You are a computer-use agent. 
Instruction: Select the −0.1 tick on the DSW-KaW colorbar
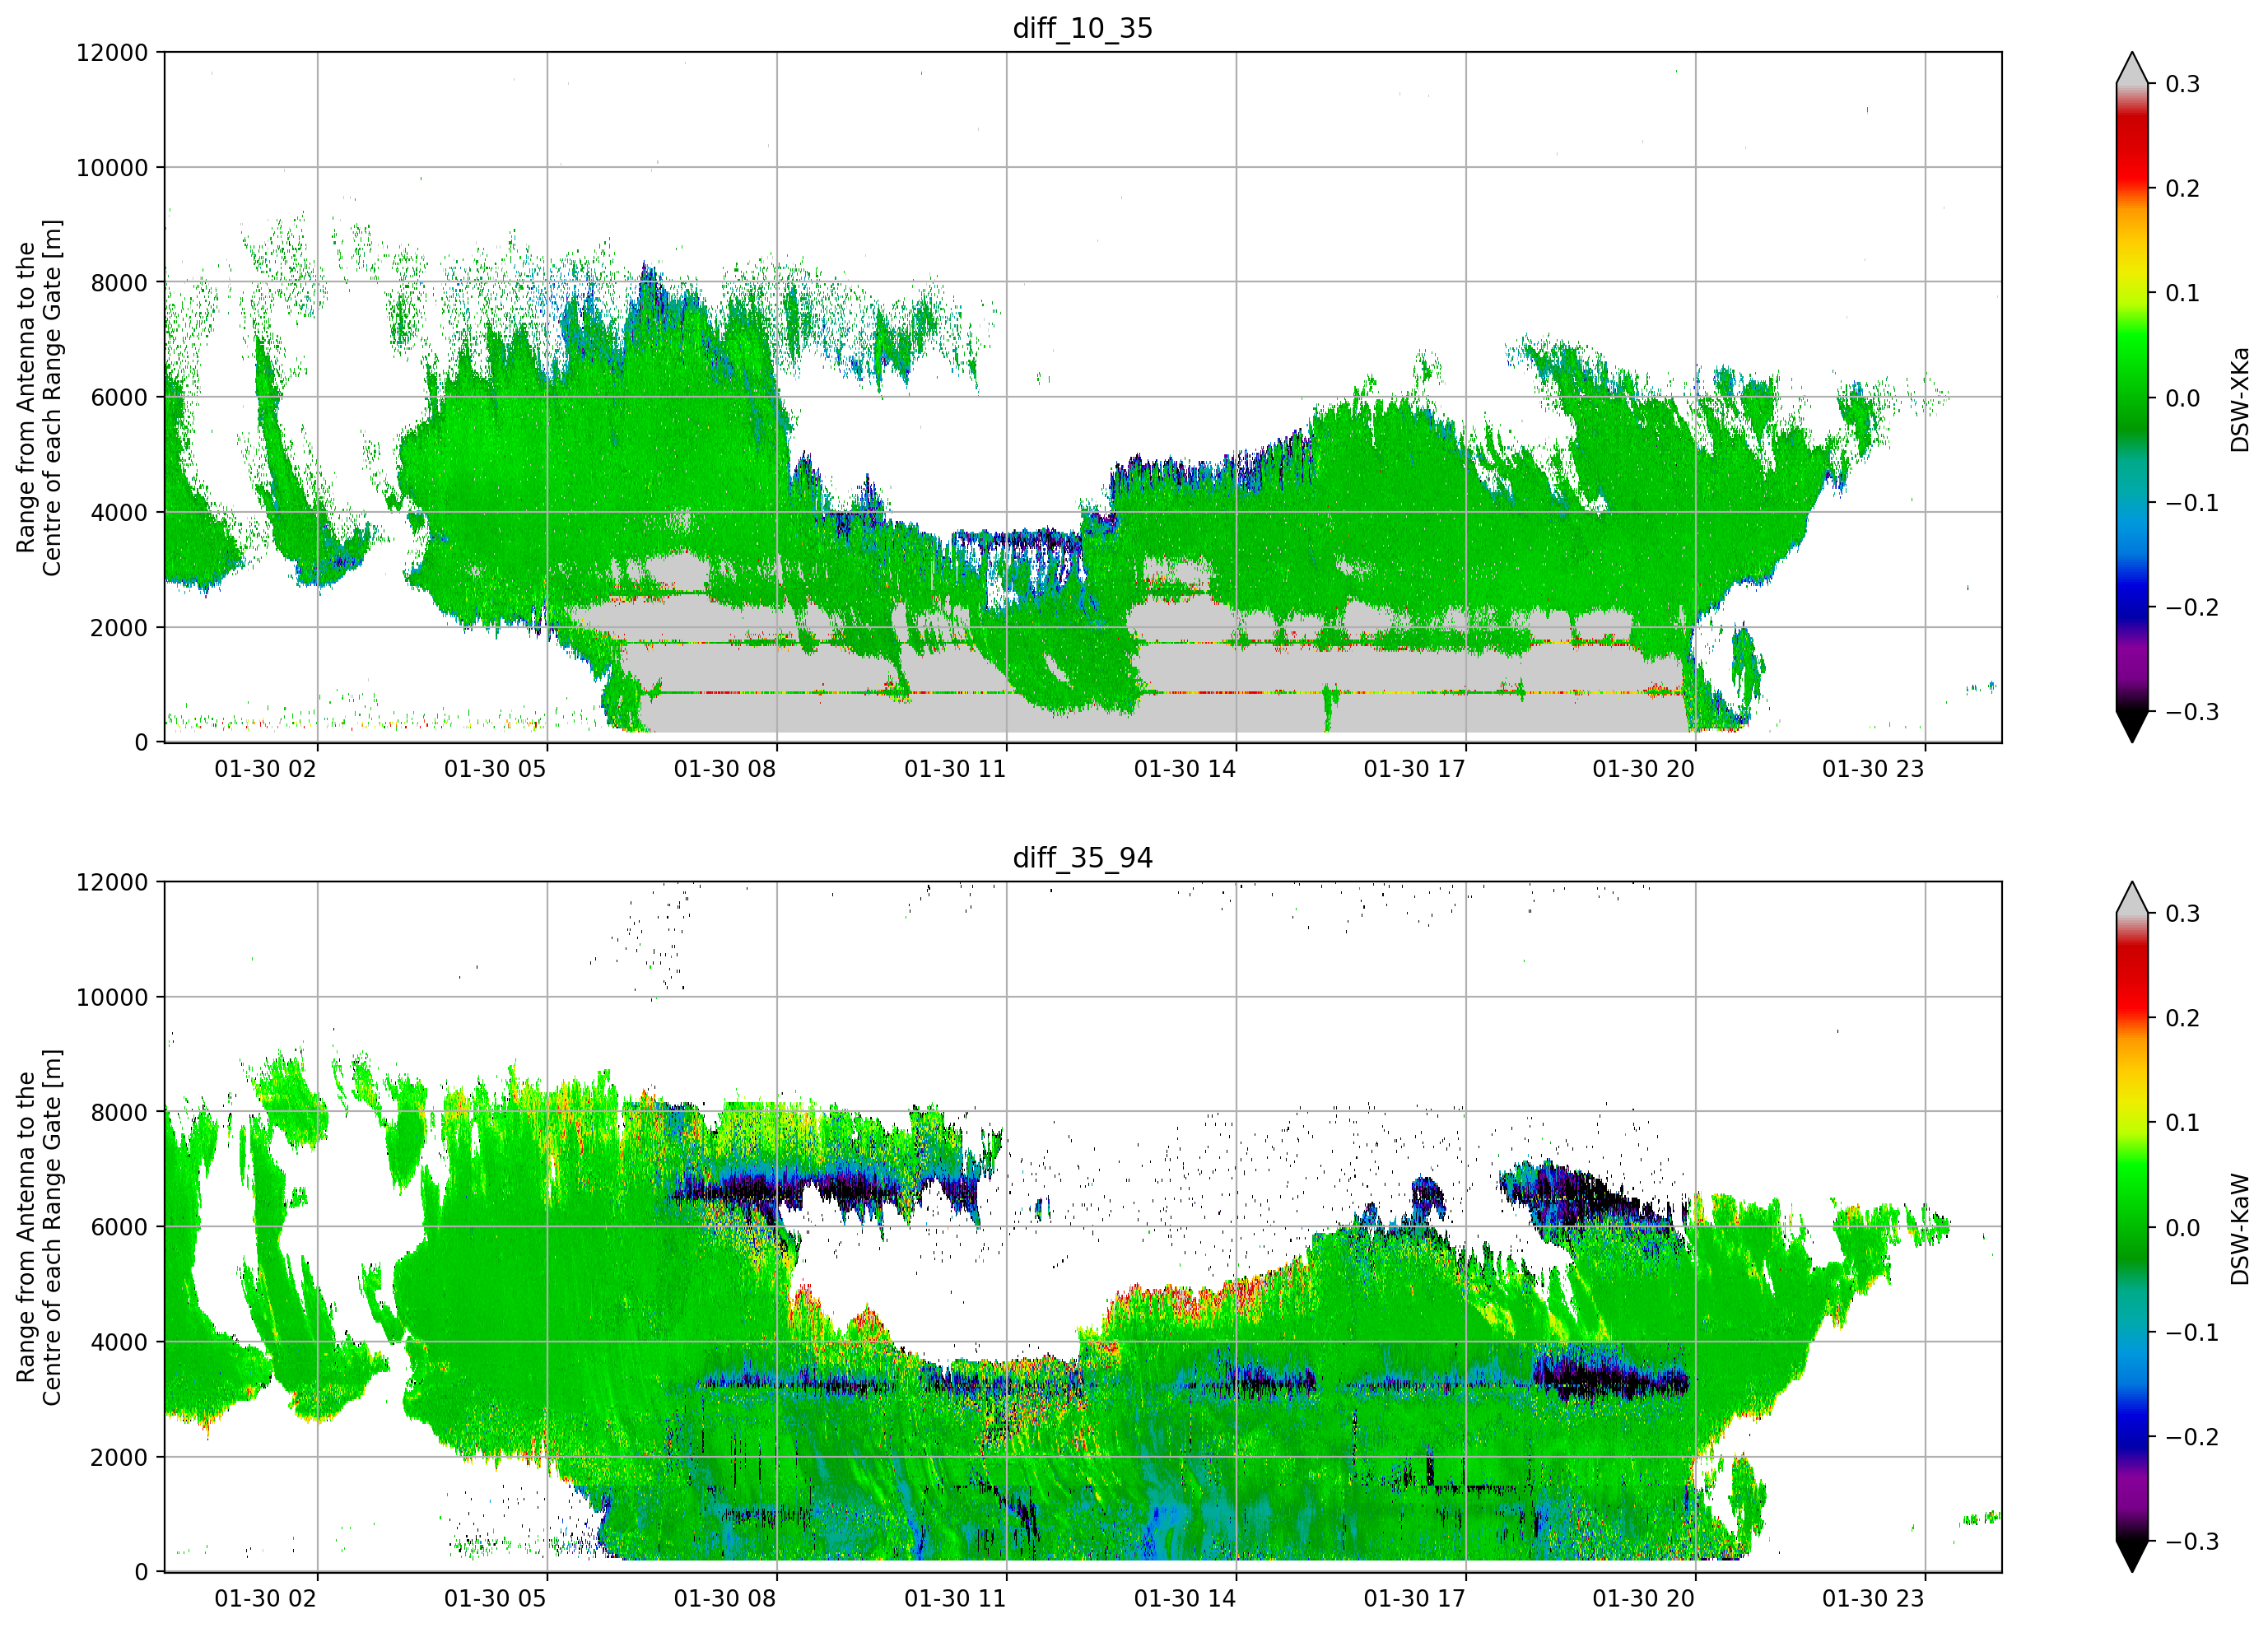tap(2192, 1333)
